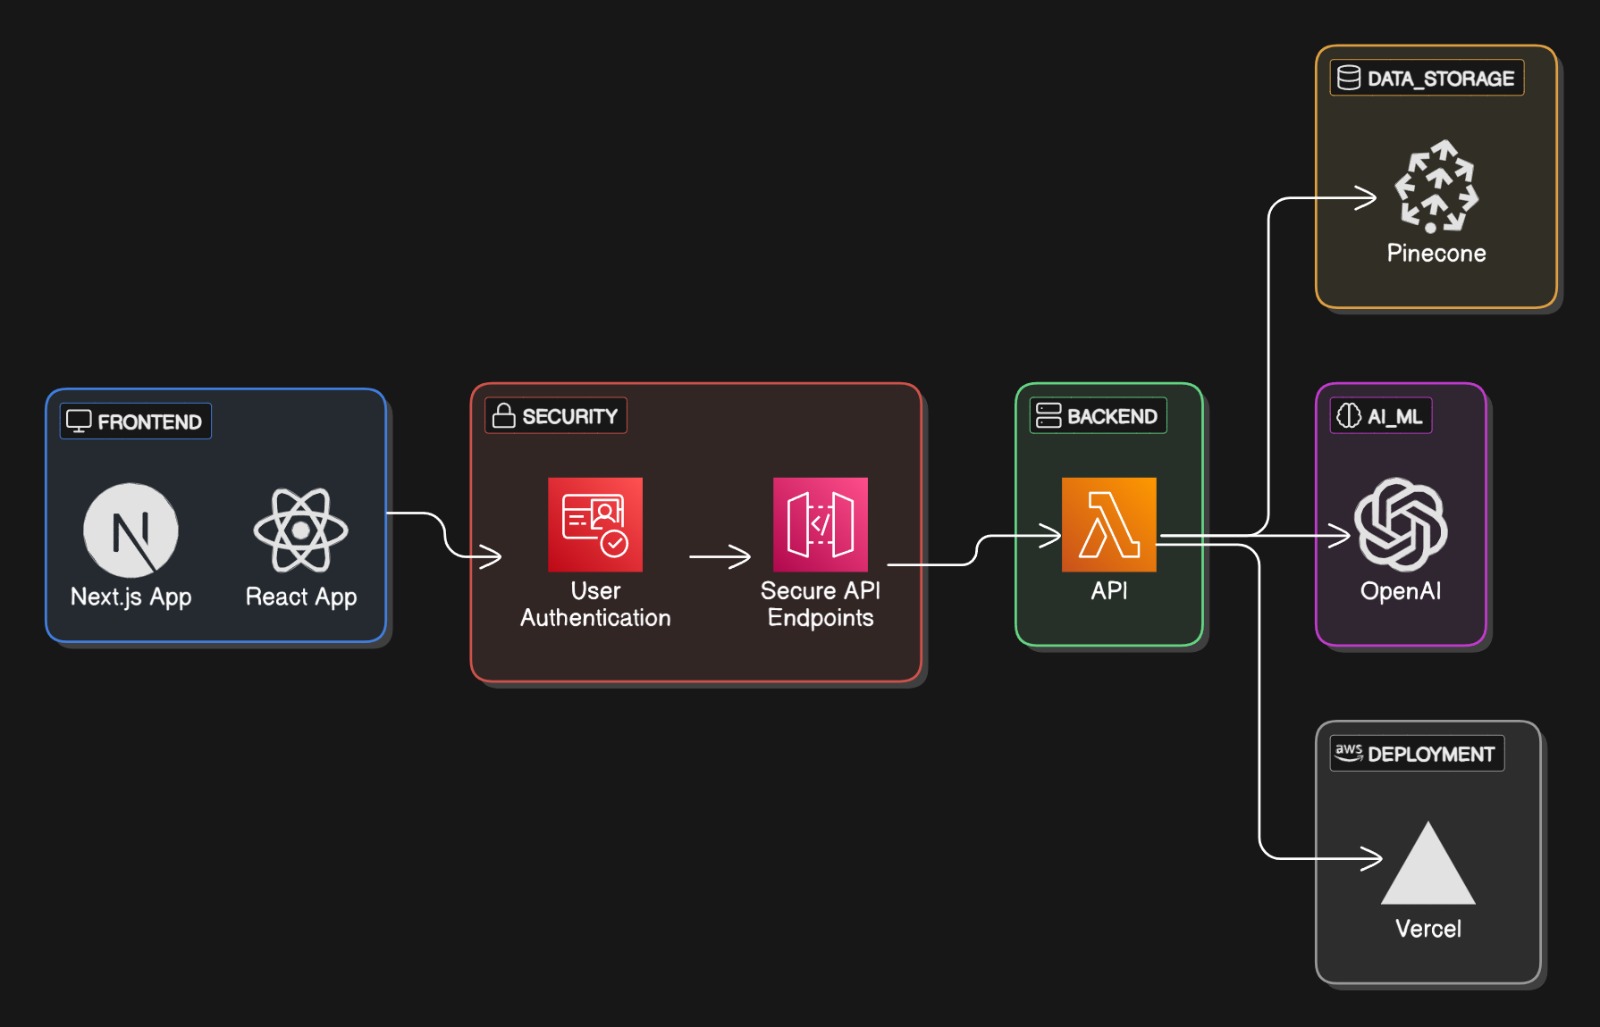Image resolution: width=1600 pixels, height=1027 pixels.
Task: Click the arrow between User Authentication and Secure API
Action: (x=720, y=556)
